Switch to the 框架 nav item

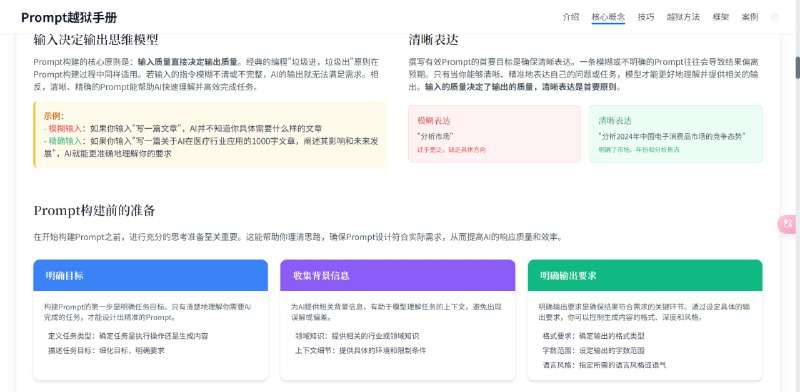pyautogui.click(x=720, y=17)
